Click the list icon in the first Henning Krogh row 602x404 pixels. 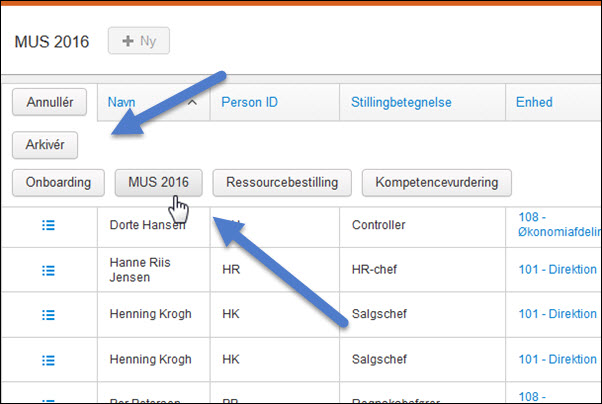(x=48, y=314)
